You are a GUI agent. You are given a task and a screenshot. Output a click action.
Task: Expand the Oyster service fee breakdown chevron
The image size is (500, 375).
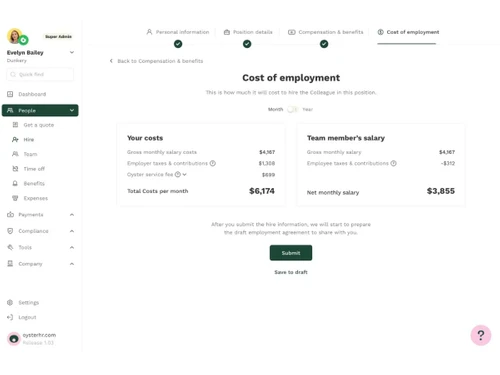(x=184, y=174)
